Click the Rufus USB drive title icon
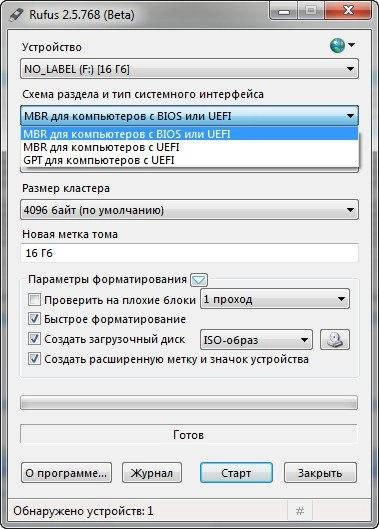The height and width of the screenshot is (529, 379). (x=17, y=15)
